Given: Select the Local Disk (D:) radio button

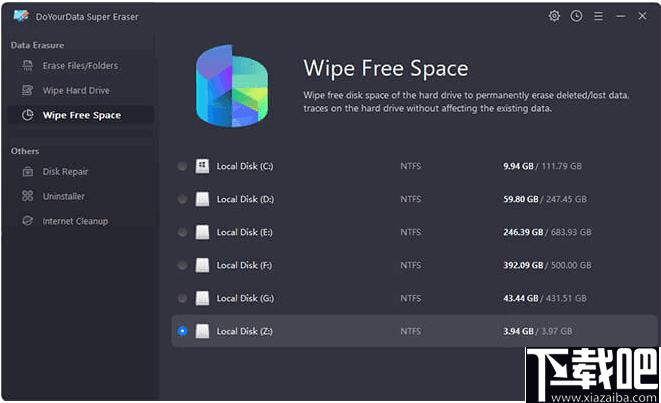Looking at the screenshot, I should click(x=182, y=199).
